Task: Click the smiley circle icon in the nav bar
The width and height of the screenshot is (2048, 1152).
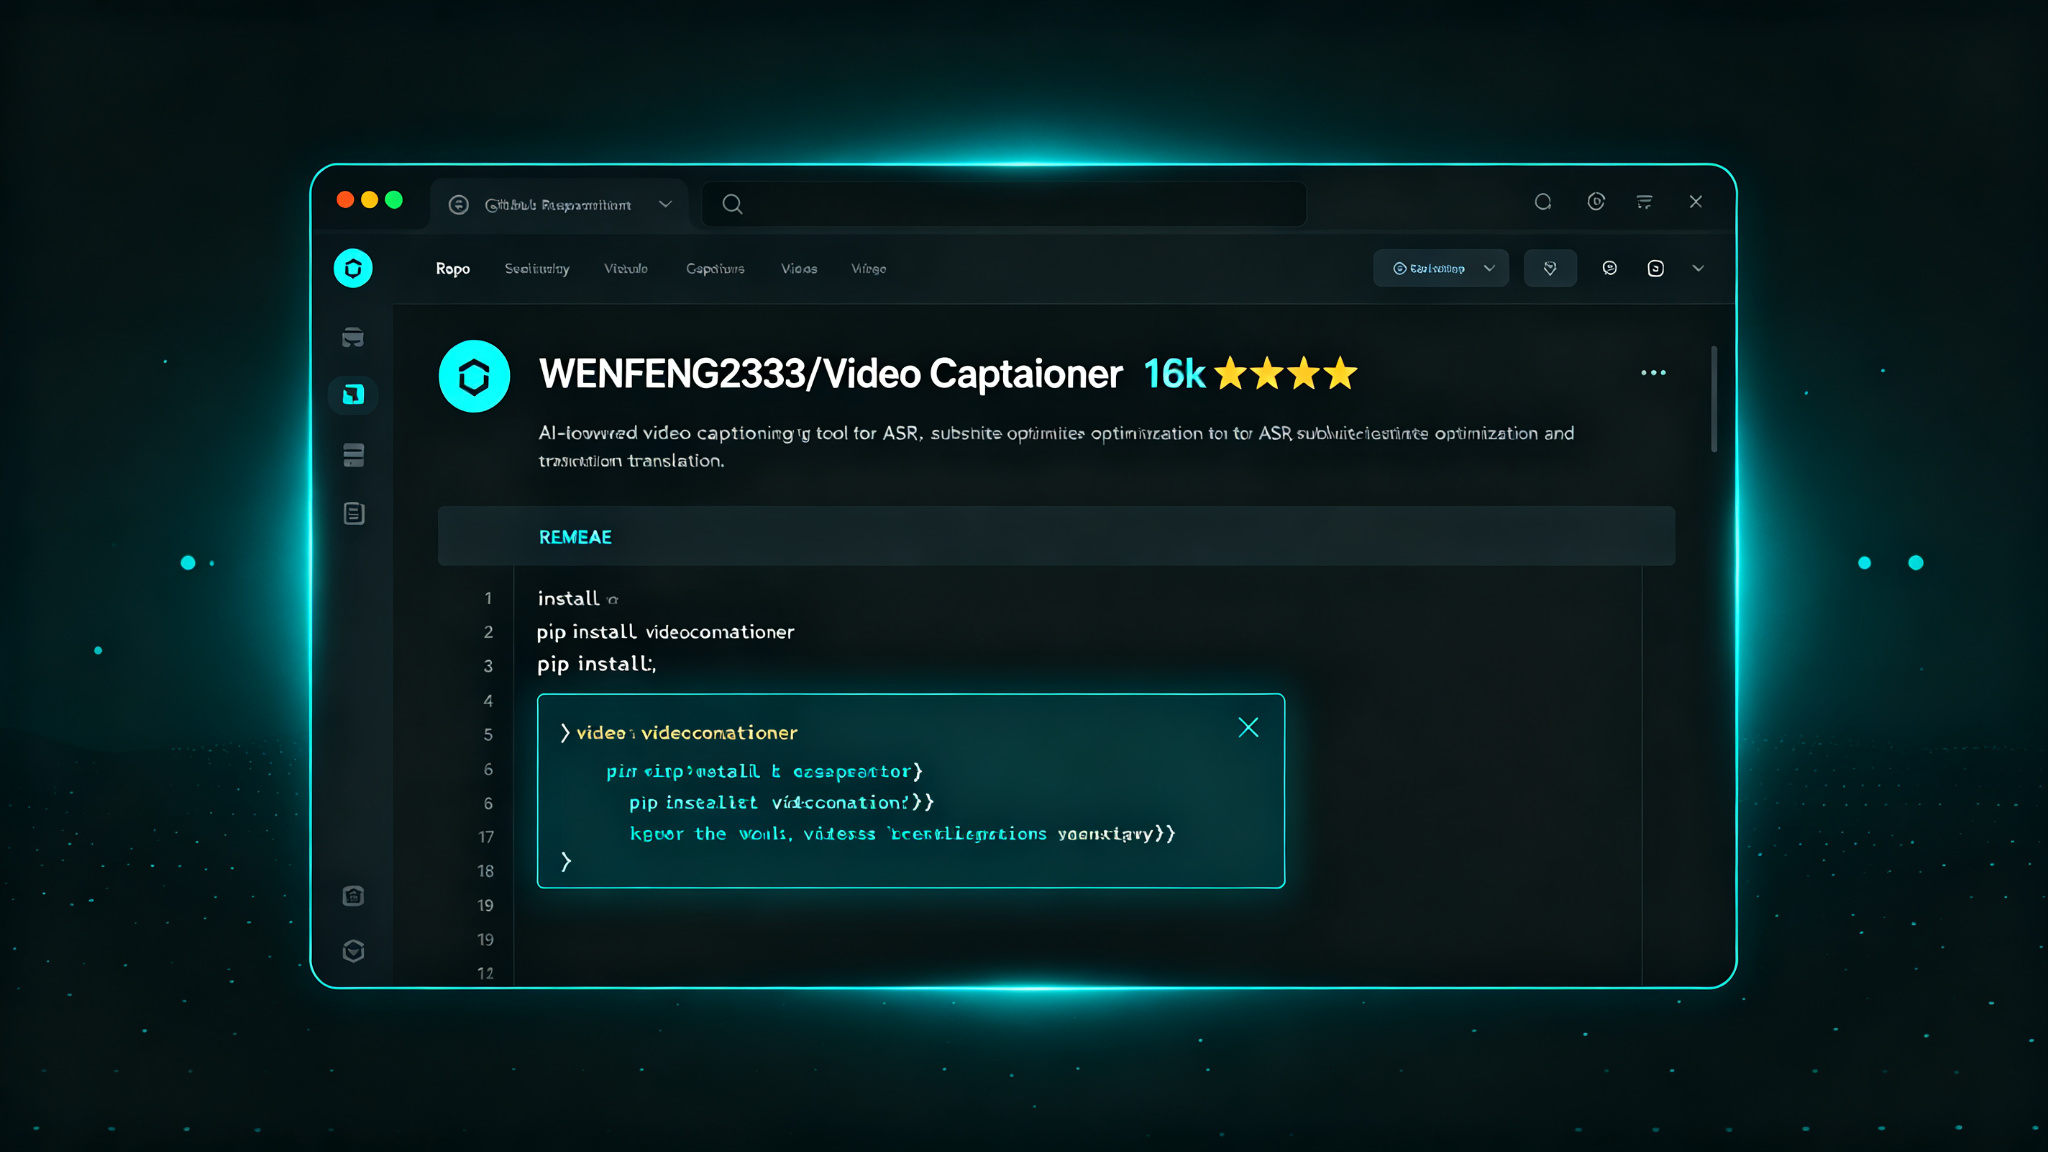Action: (1610, 268)
